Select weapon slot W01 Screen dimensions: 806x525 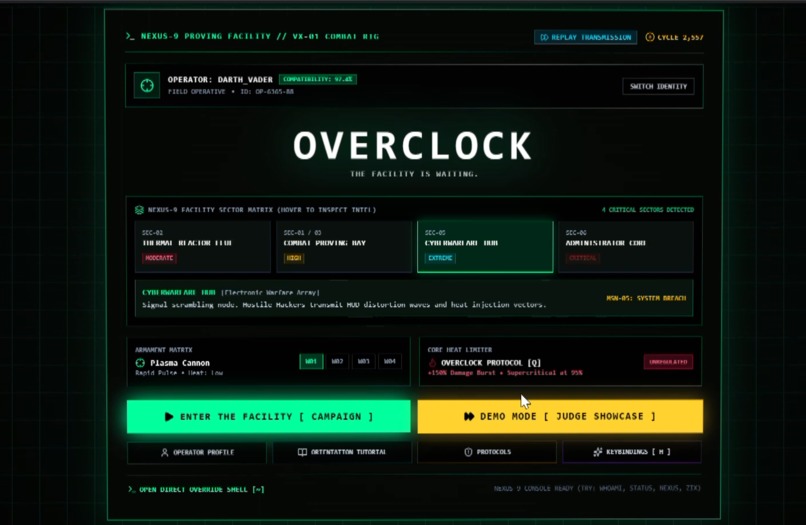[x=311, y=361]
